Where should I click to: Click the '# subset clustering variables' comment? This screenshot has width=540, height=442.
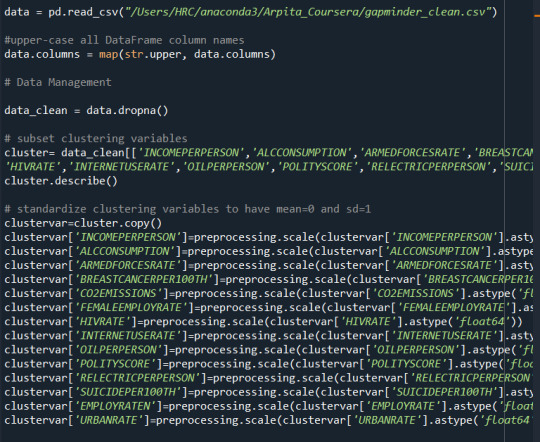click(x=96, y=138)
